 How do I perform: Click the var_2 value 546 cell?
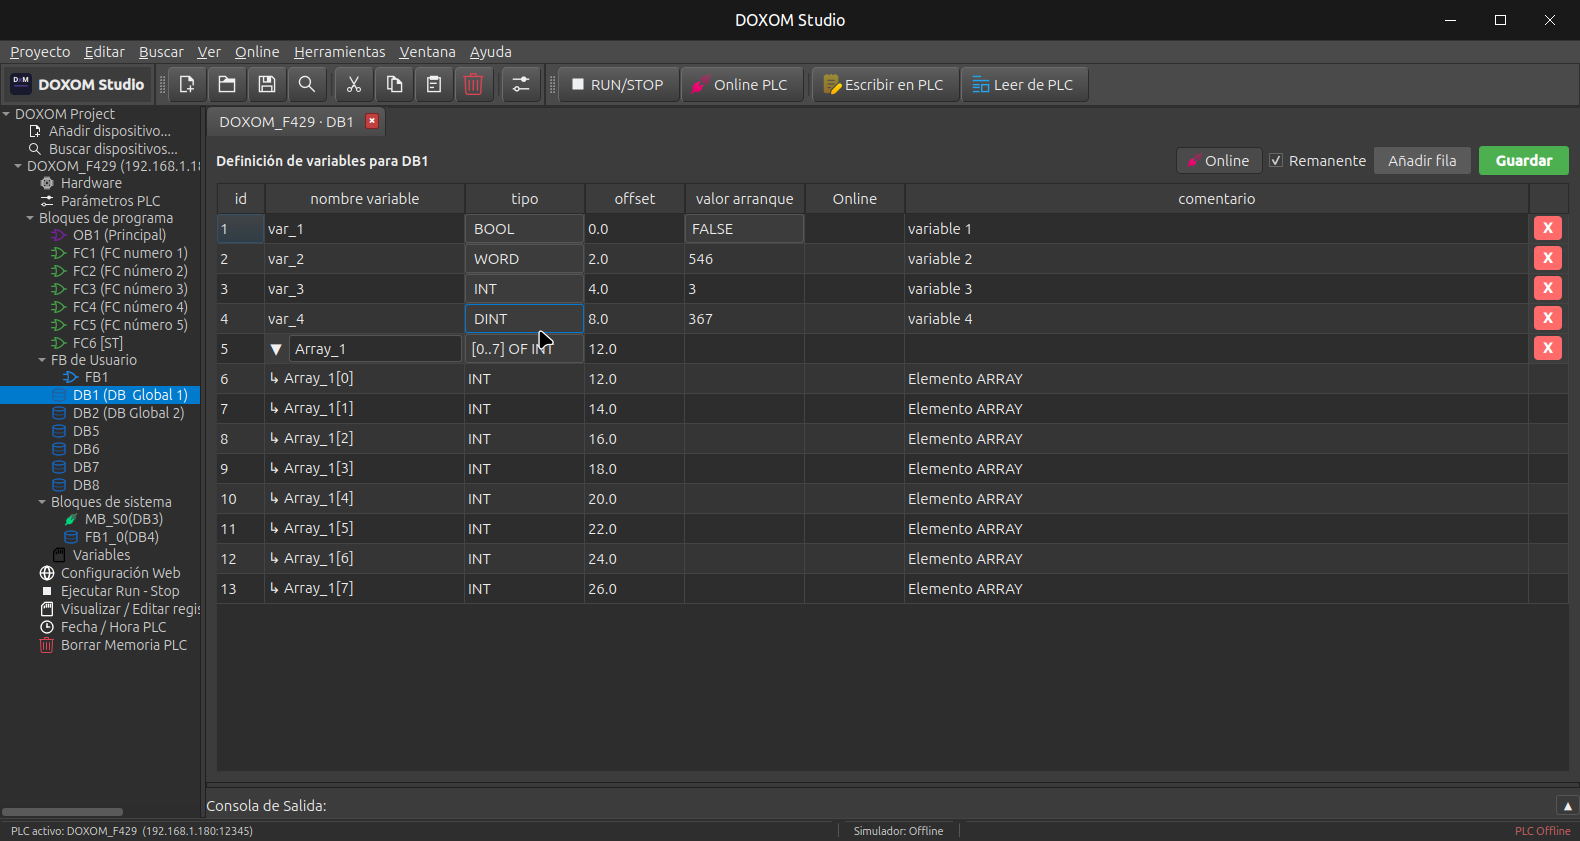(744, 259)
